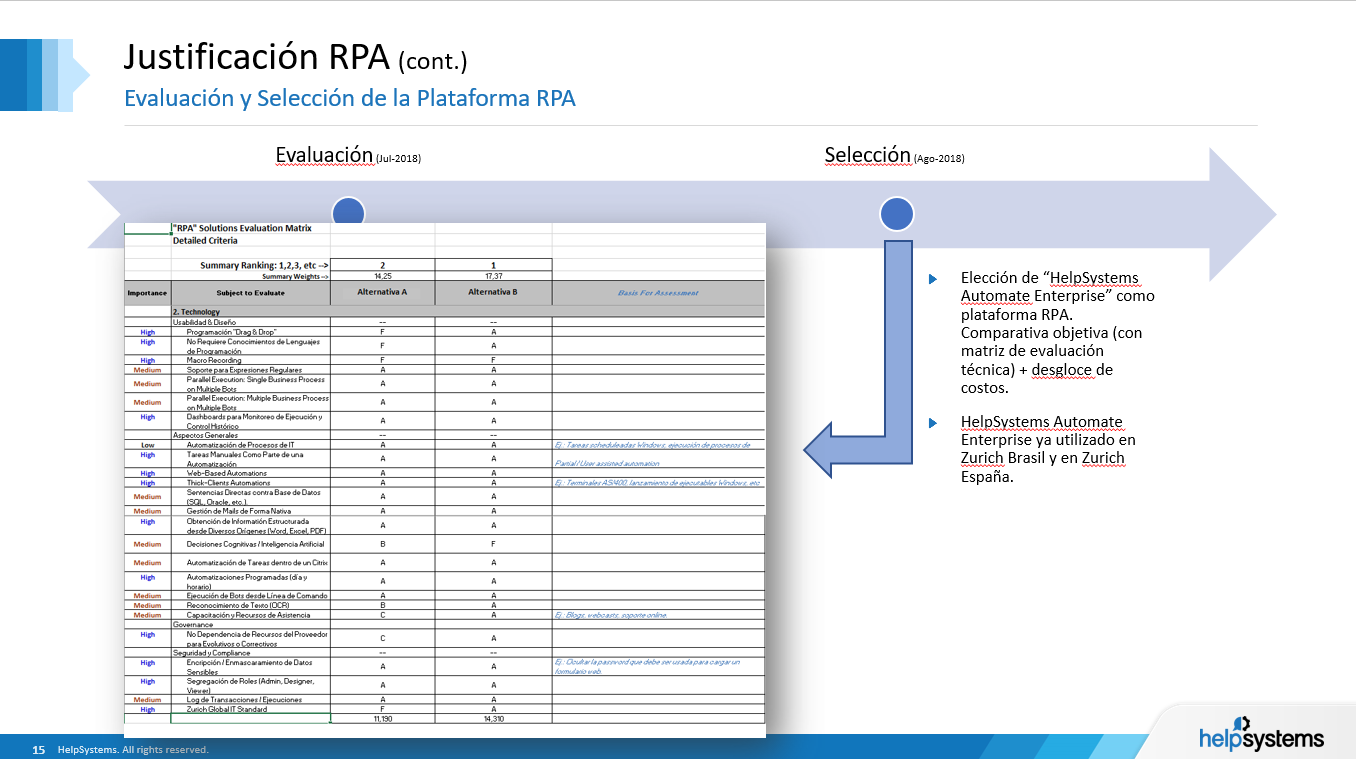Click the 'Summary Ranking: 1,2,3, etc' cell
The image size is (1356, 759).
pos(251,265)
